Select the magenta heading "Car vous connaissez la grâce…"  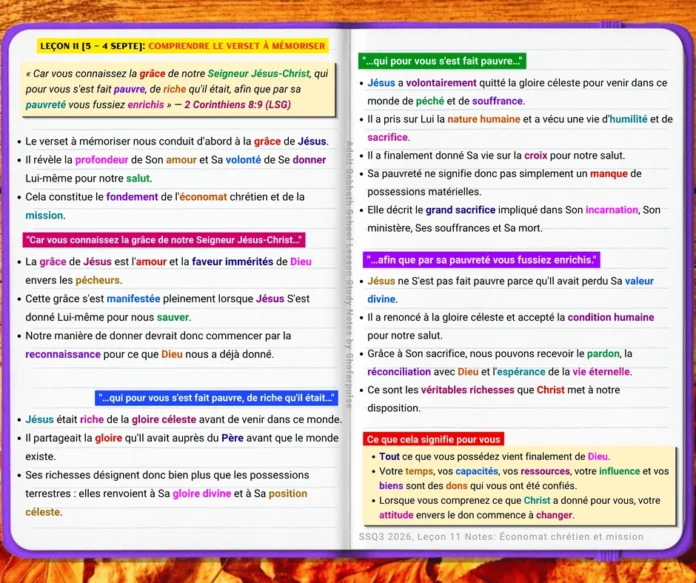(164, 240)
